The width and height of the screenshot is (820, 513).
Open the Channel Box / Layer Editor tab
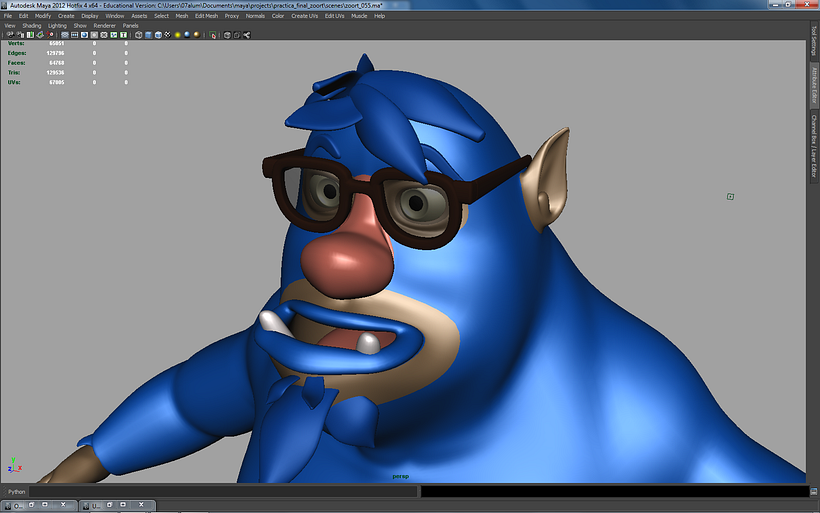[814, 146]
